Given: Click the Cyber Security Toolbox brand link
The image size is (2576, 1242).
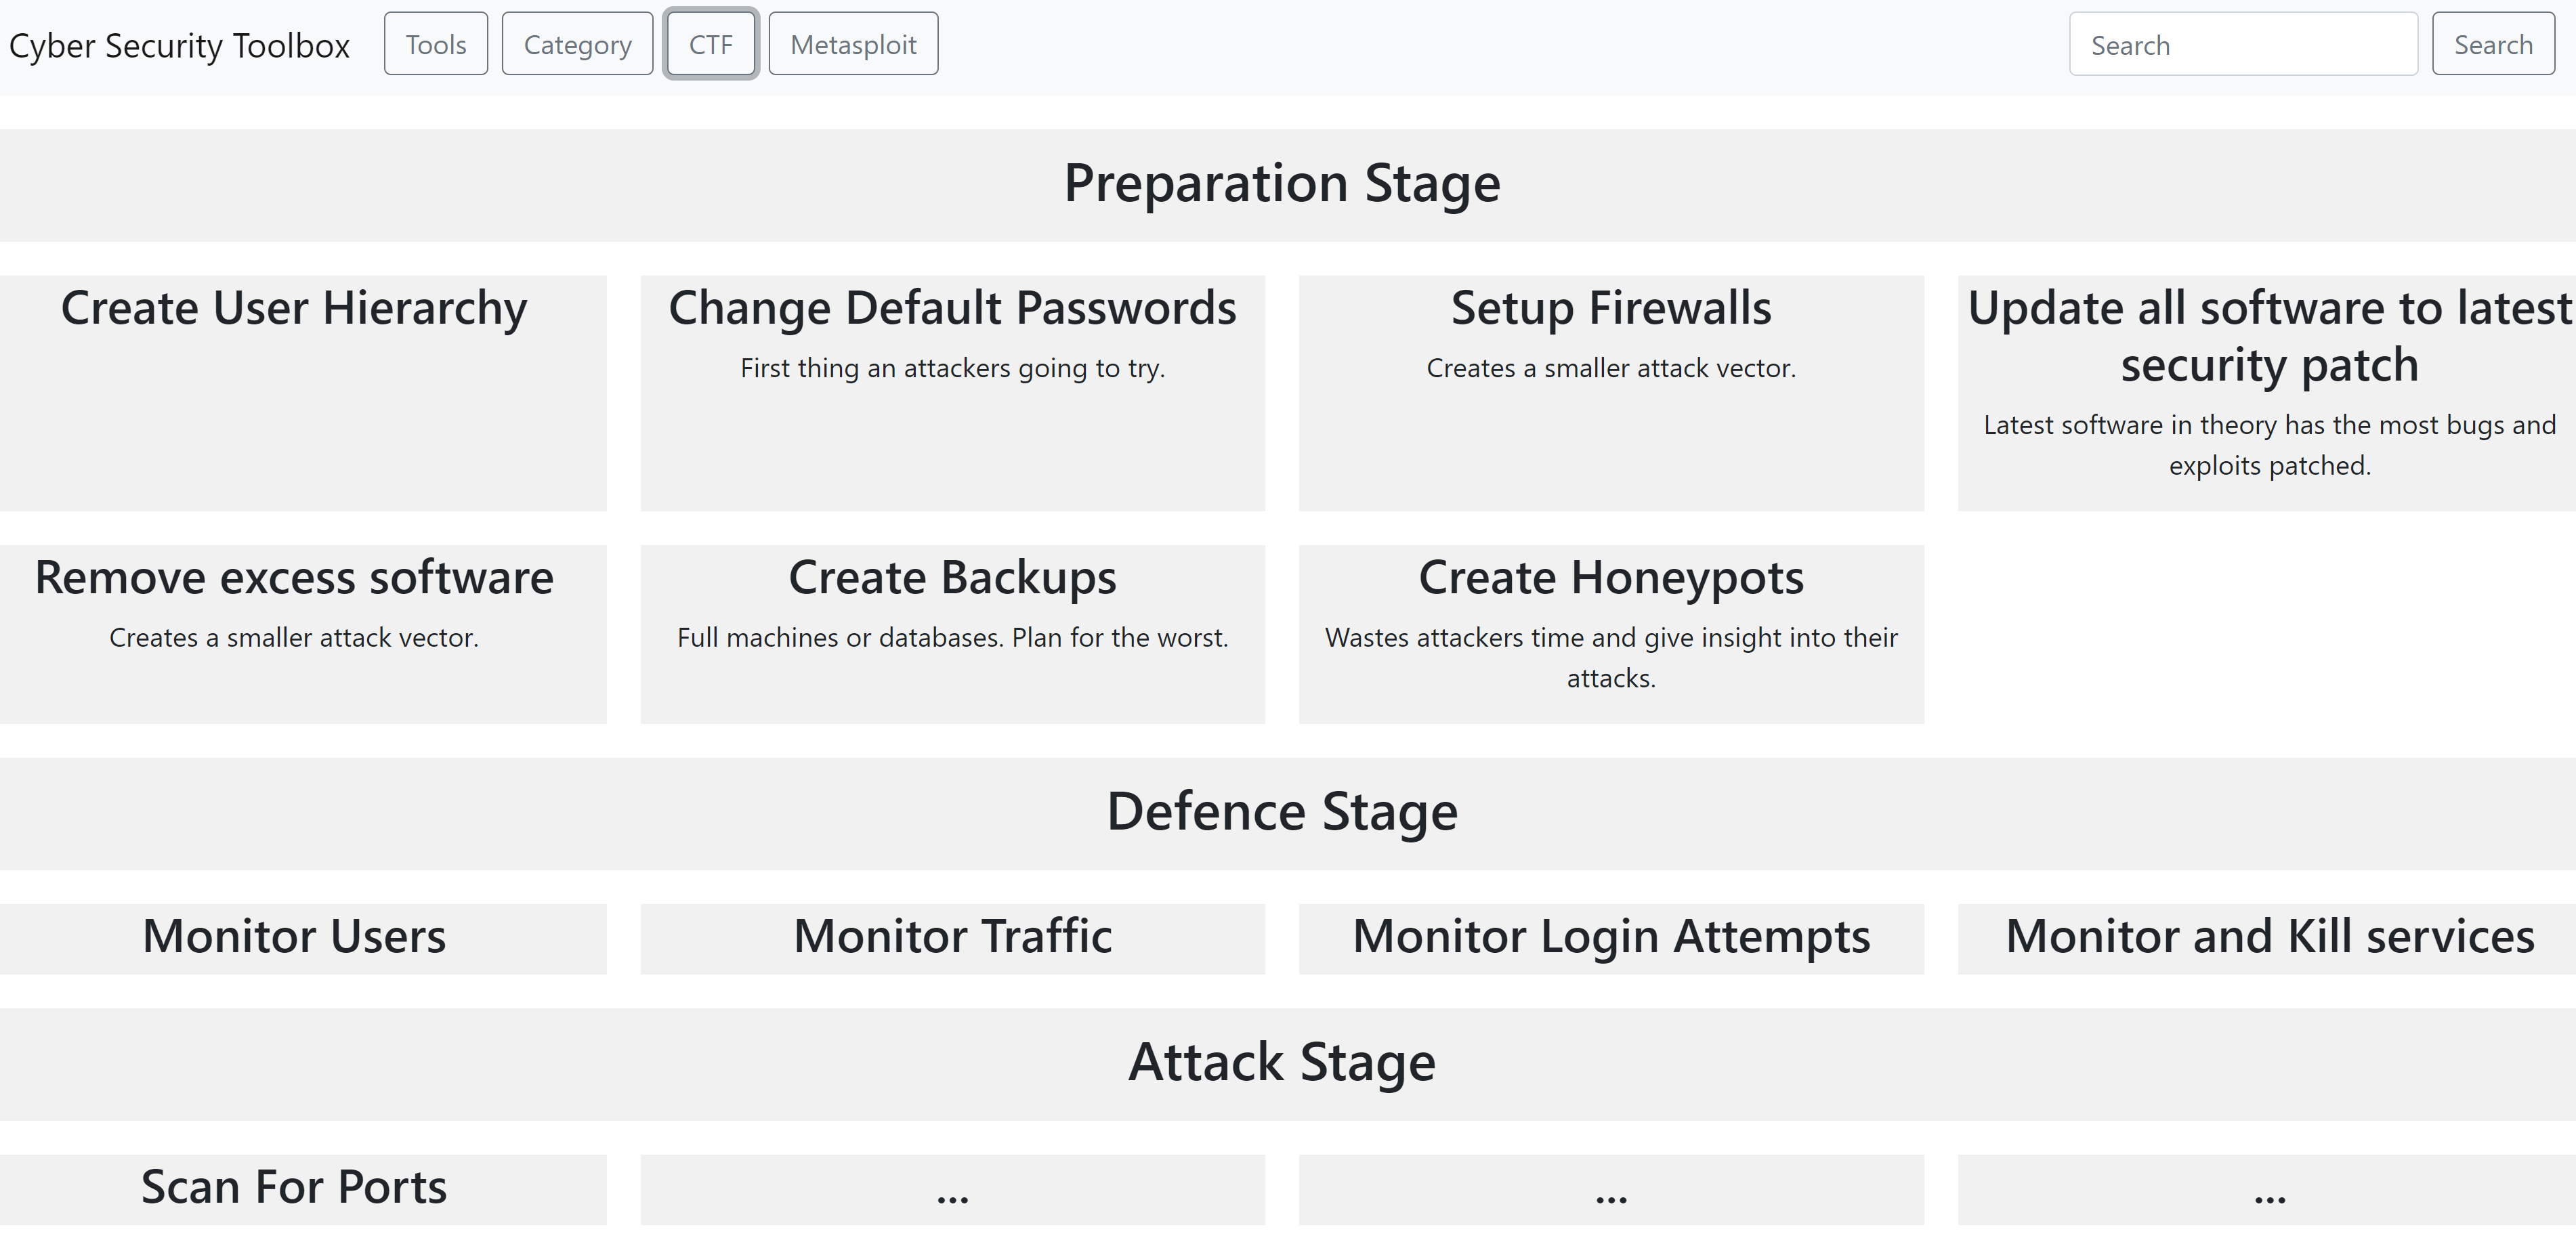Looking at the screenshot, I should (179, 46).
